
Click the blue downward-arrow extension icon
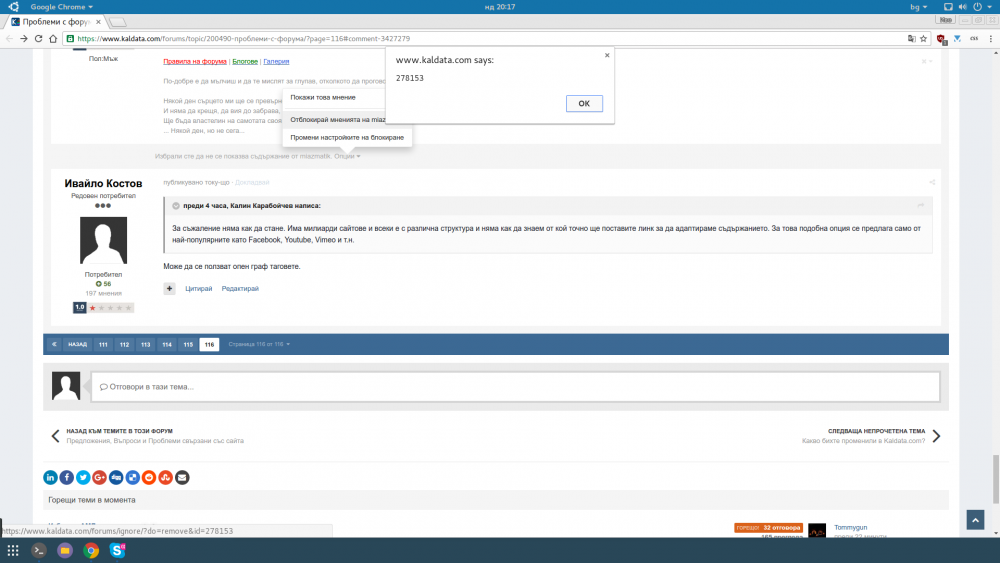pyautogui.click(x=957, y=38)
